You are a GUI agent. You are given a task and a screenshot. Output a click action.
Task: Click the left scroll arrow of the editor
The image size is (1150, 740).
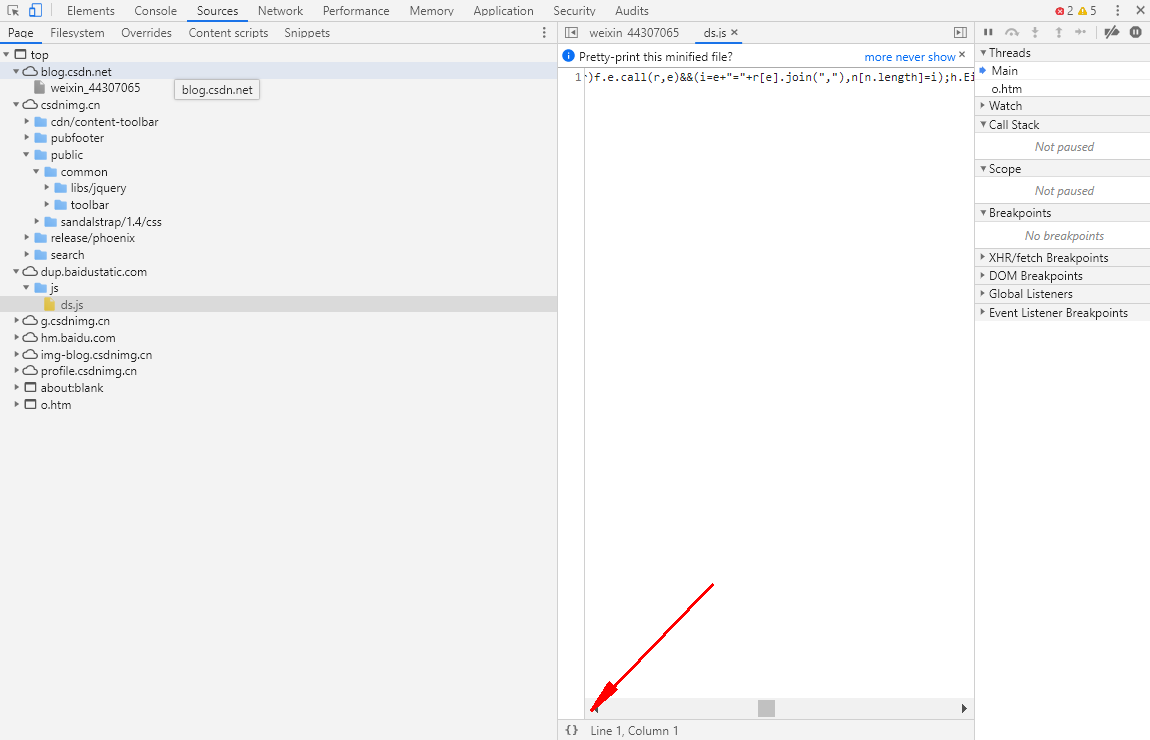click(594, 708)
